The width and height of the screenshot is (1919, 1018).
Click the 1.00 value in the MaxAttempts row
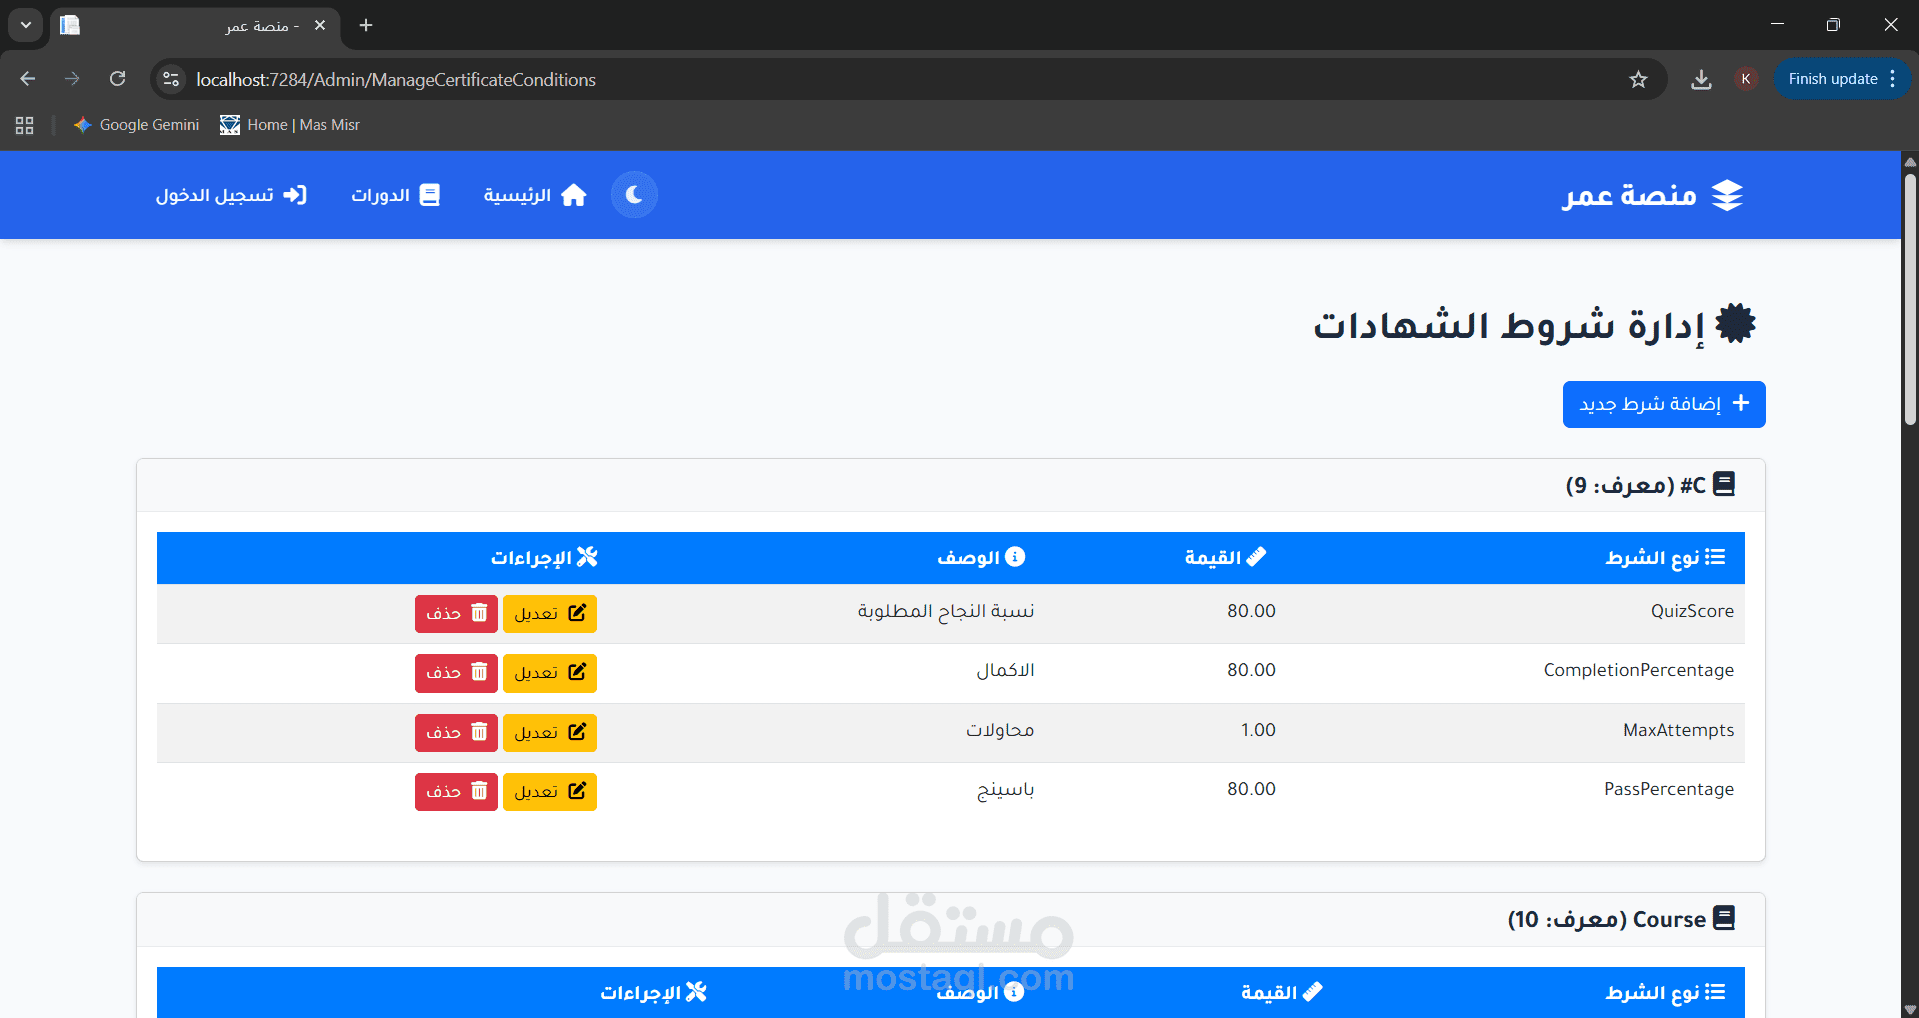point(1258,730)
